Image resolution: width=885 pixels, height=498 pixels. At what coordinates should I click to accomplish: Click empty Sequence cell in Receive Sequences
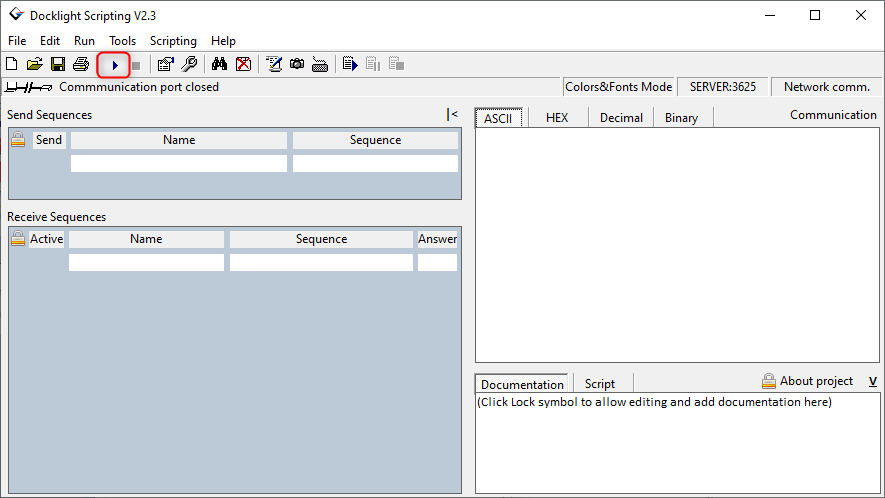(321, 262)
